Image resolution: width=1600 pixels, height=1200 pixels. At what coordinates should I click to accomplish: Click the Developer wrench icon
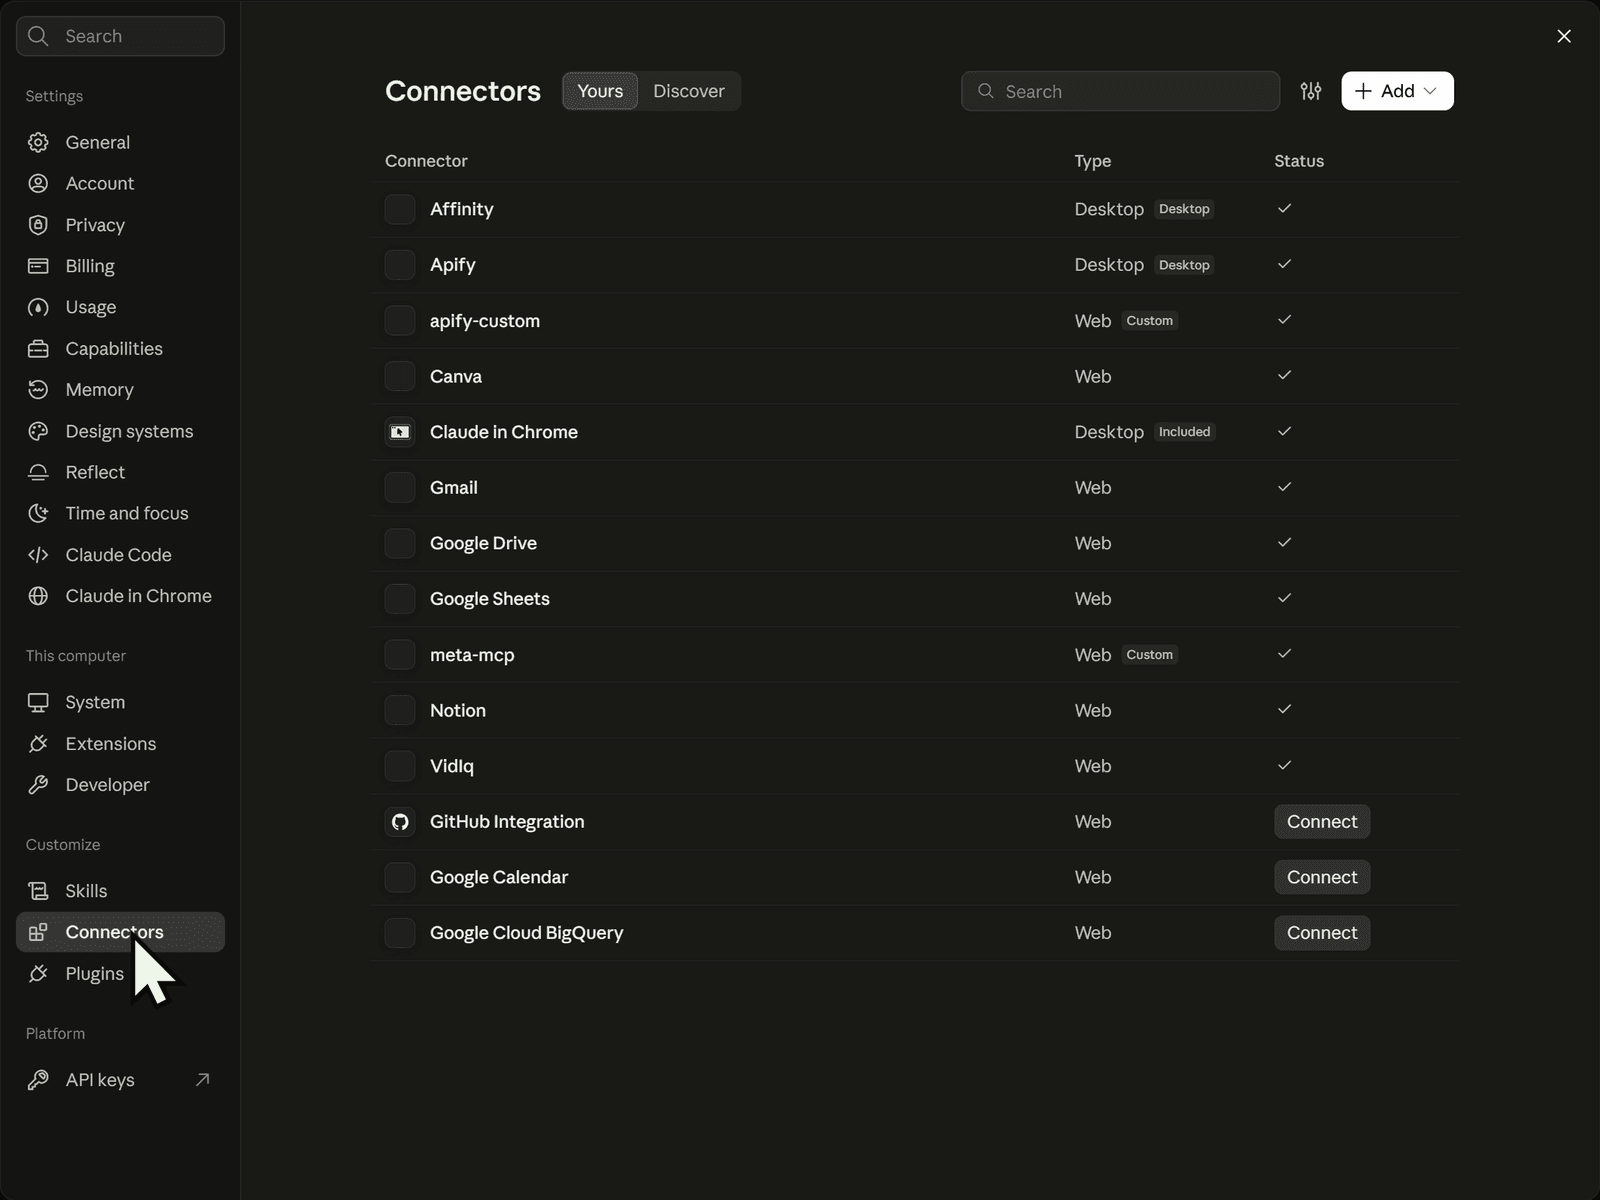point(38,785)
